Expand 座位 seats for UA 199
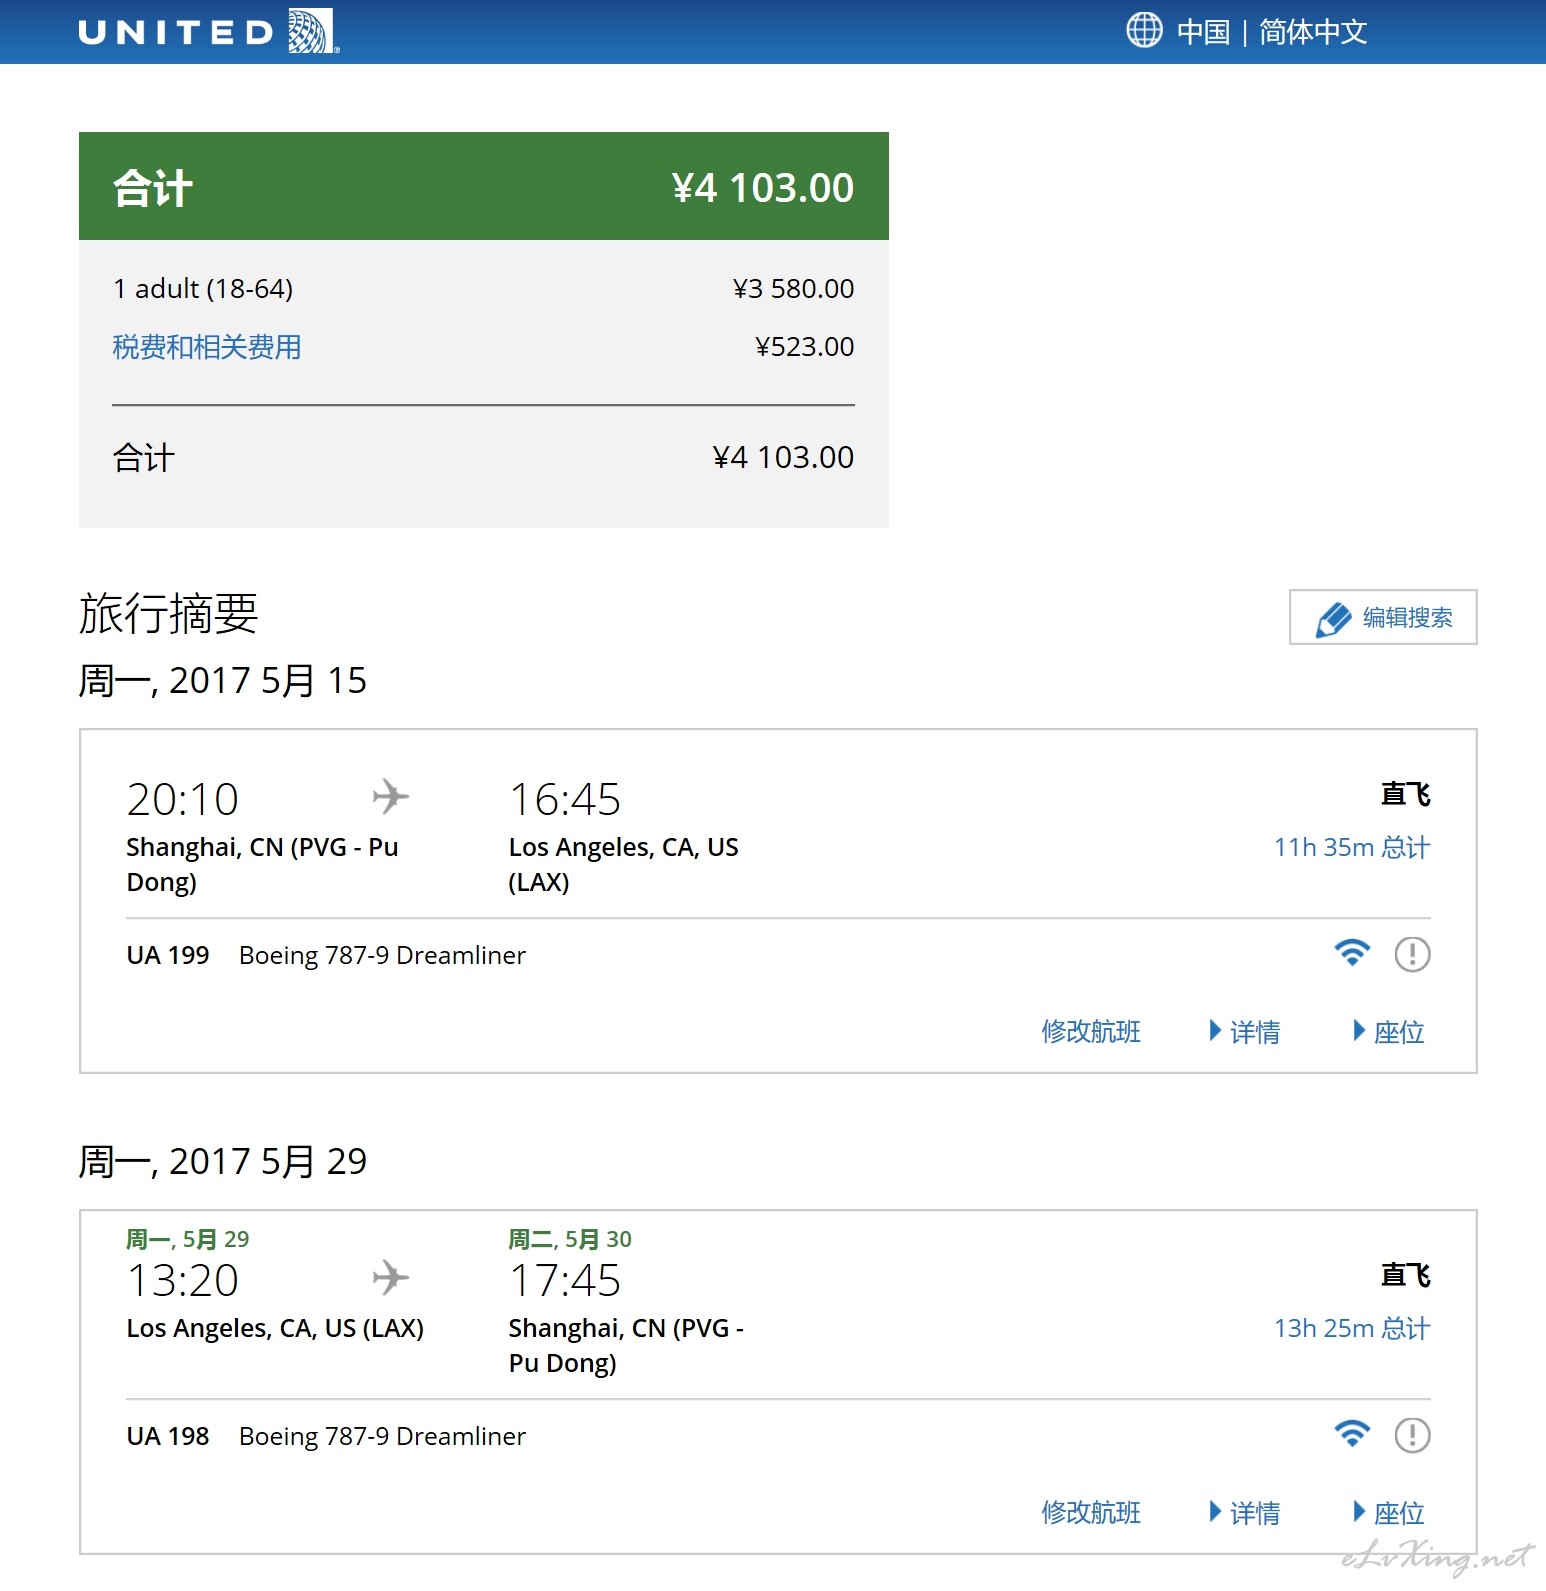 tap(1388, 1031)
